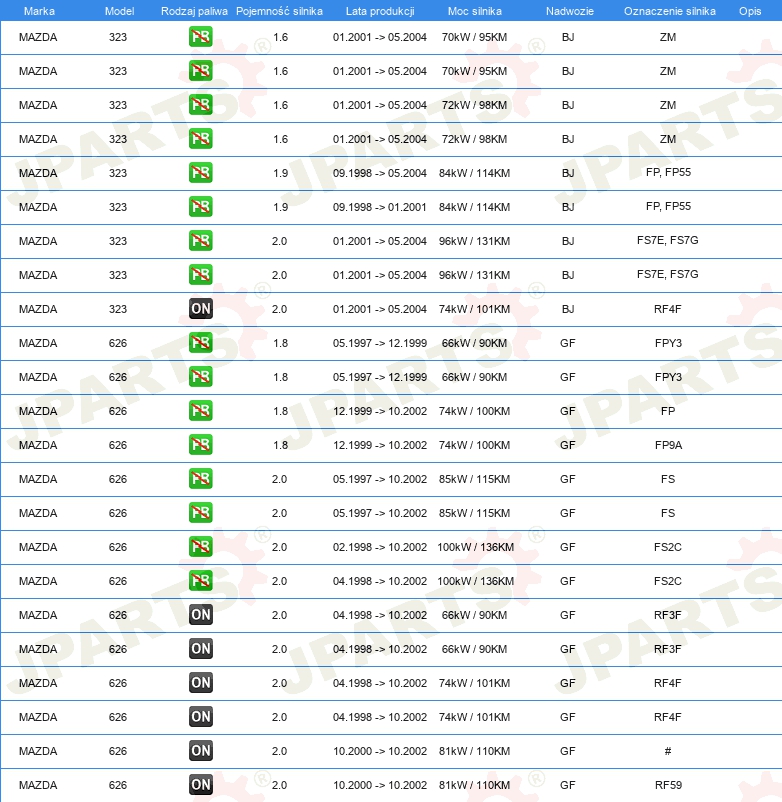This screenshot has height=802, width=782.
Task: Click model 626 in the FP9A row
Action: tap(118, 445)
